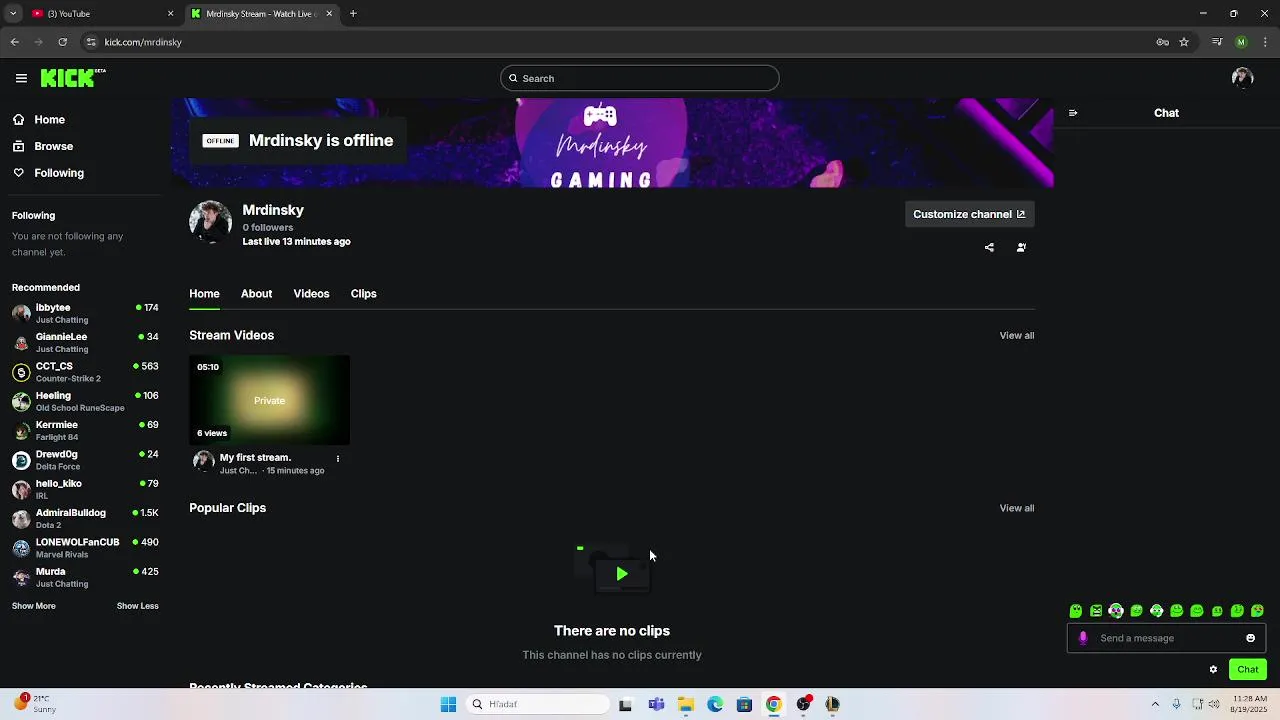Switch to the Clips tab
Image resolution: width=1280 pixels, height=720 pixels.
pos(363,293)
